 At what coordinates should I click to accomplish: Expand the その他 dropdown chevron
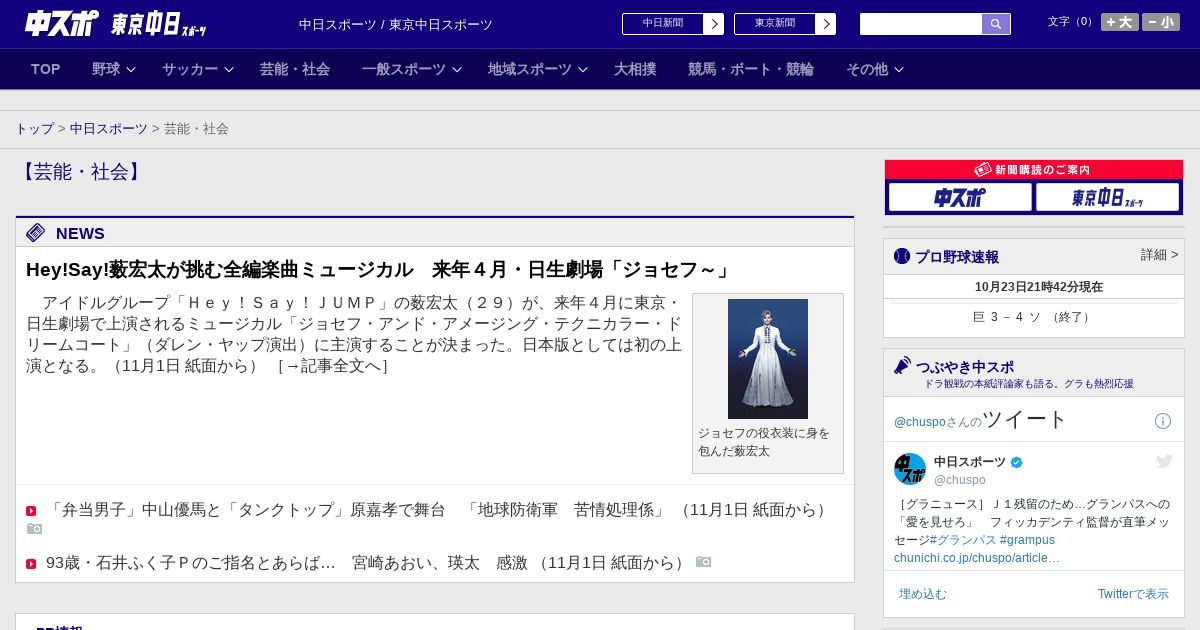[899, 69]
